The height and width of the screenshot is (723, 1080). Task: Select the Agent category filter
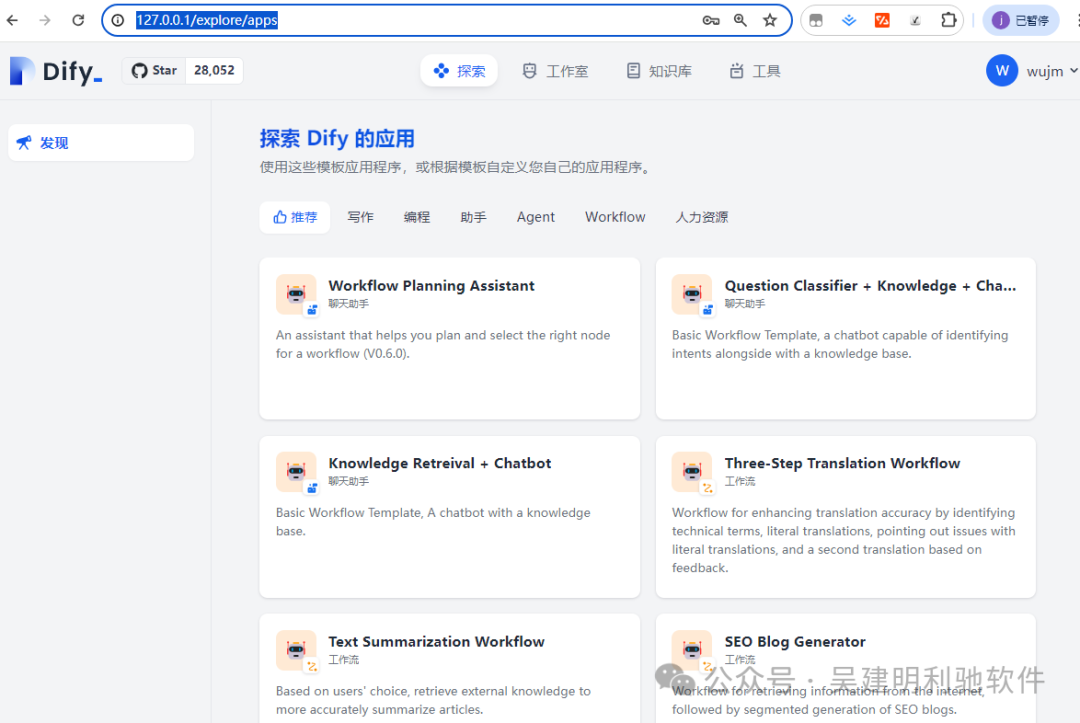point(535,217)
